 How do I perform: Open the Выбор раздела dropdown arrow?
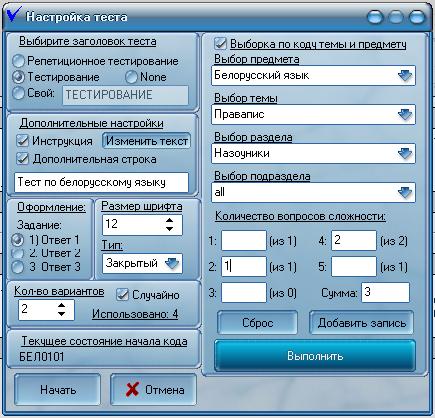click(405, 154)
